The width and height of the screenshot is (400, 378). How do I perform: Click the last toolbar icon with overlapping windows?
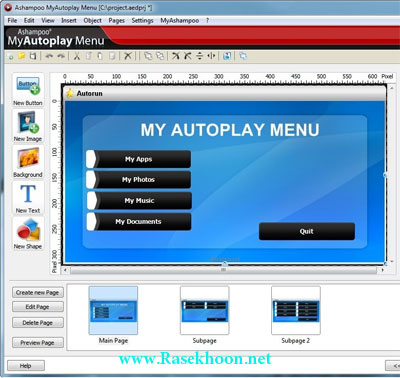(243, 56)
